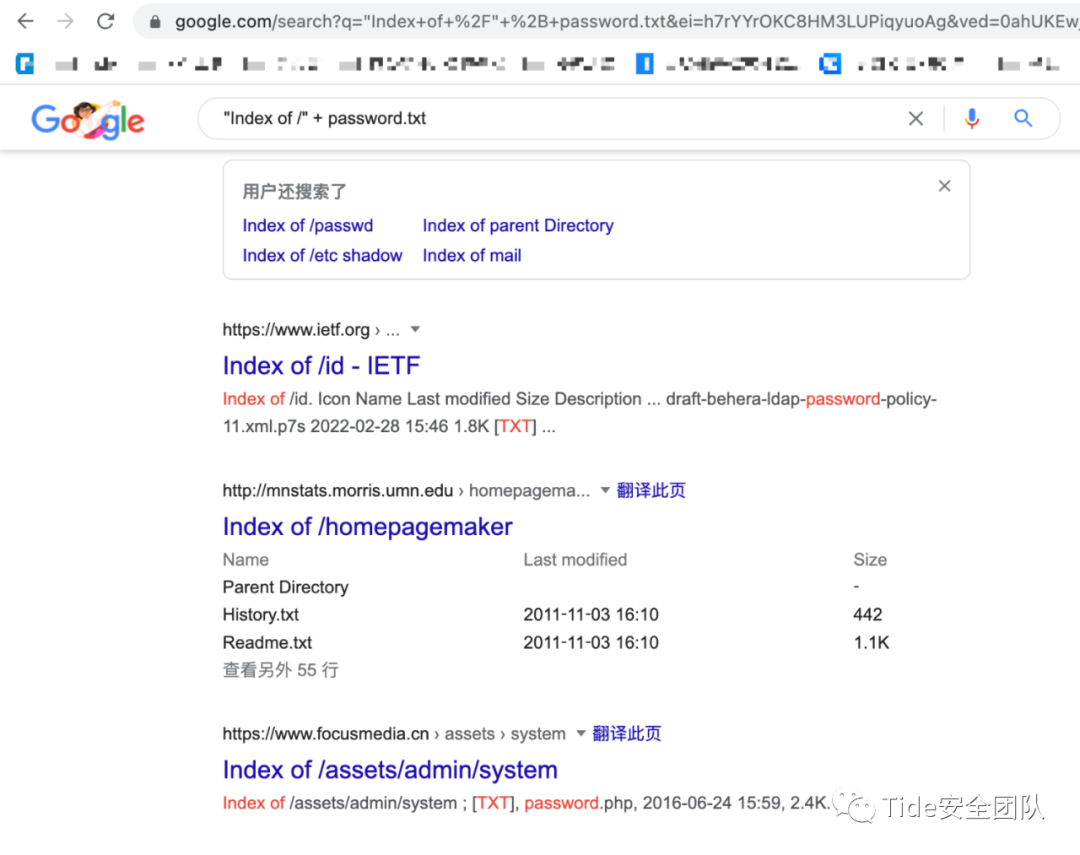The width and height of the screenshot is (1080, 855).
Task: Click the forward navigation arrow
Action: coord(64,19)
